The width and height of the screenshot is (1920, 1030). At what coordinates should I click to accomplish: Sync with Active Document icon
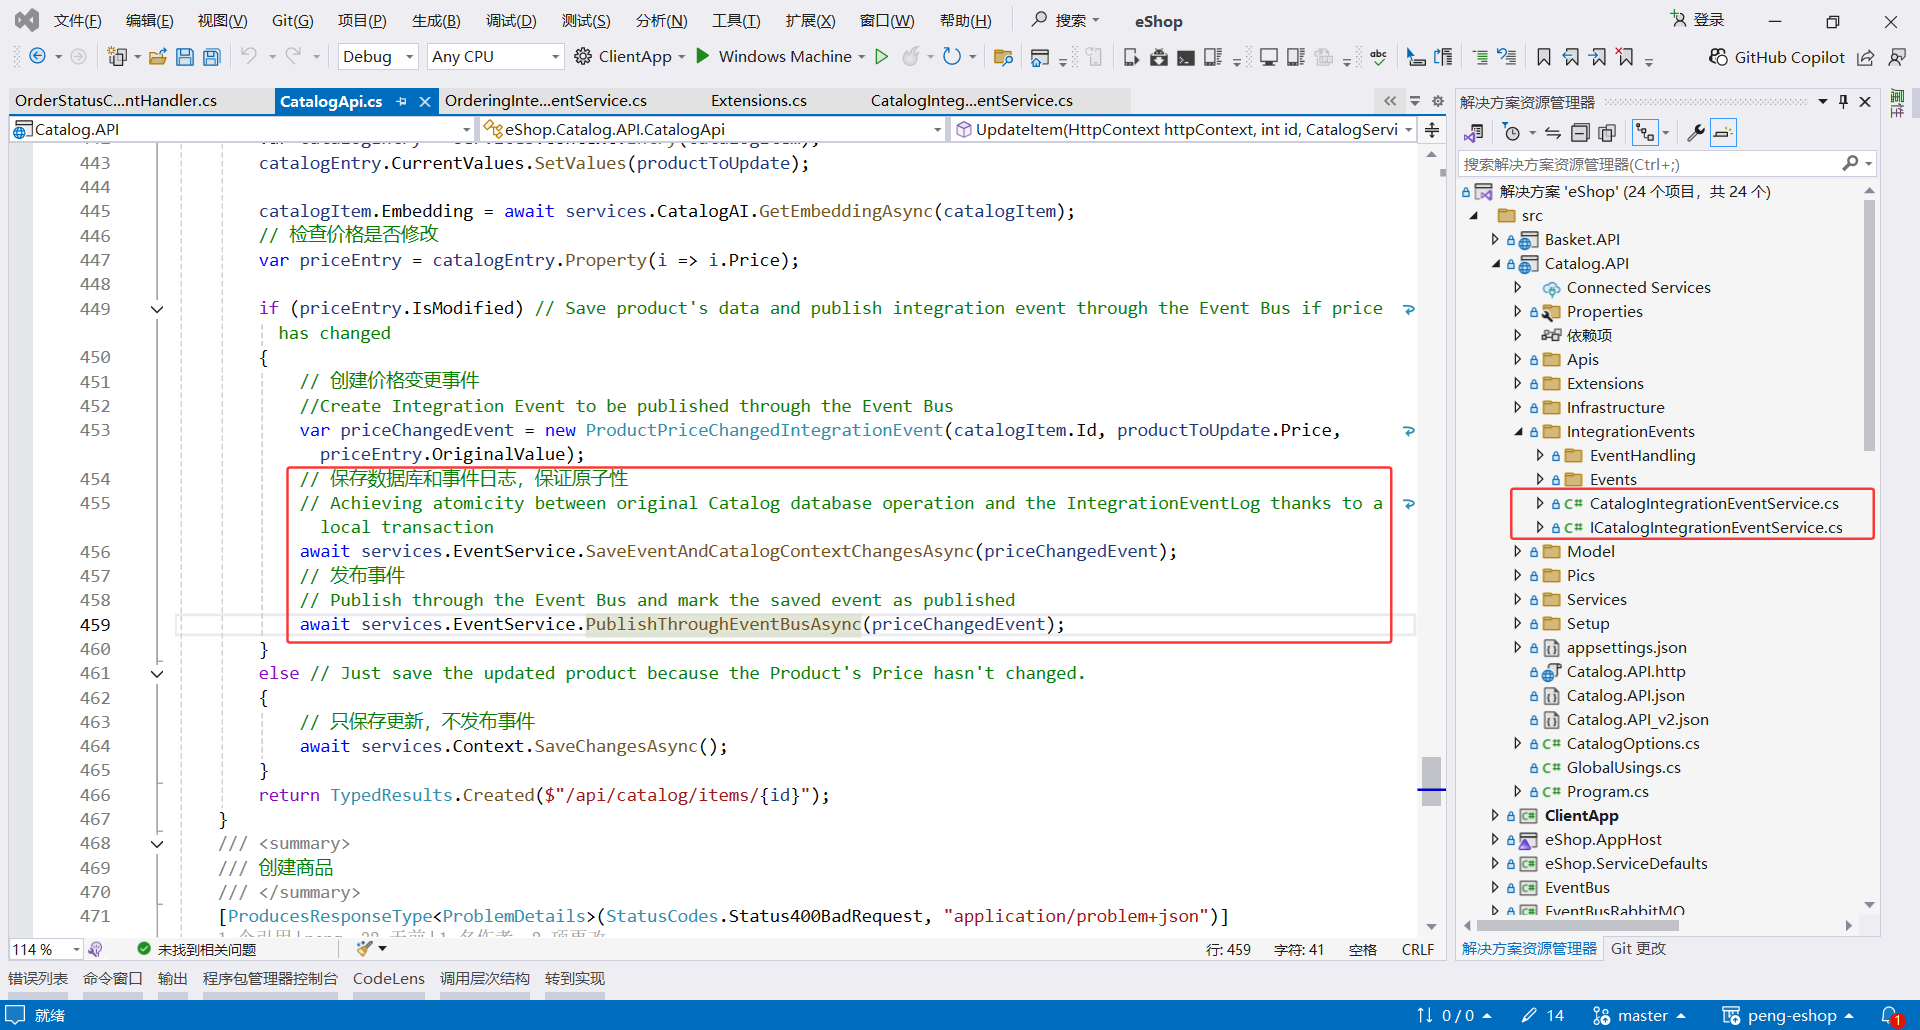click(x=1552, y=133)
